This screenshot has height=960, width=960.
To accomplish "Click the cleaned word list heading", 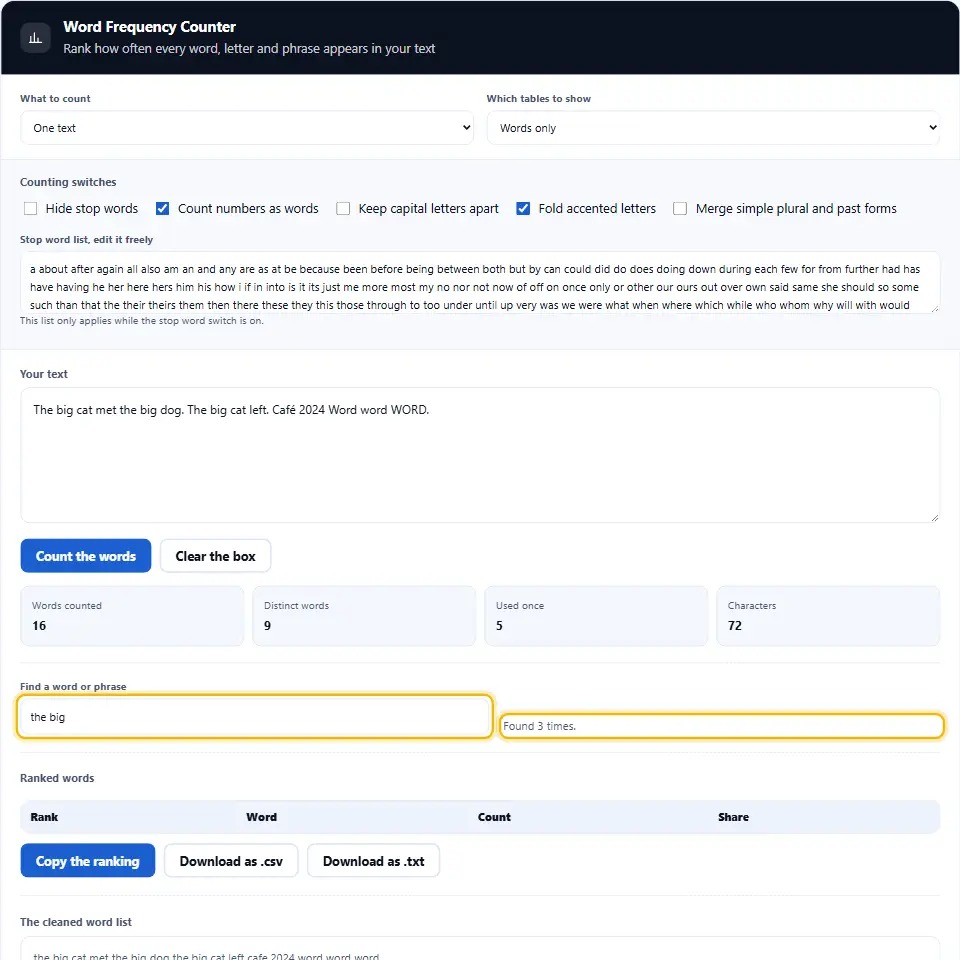I will [x=76, y=922].
